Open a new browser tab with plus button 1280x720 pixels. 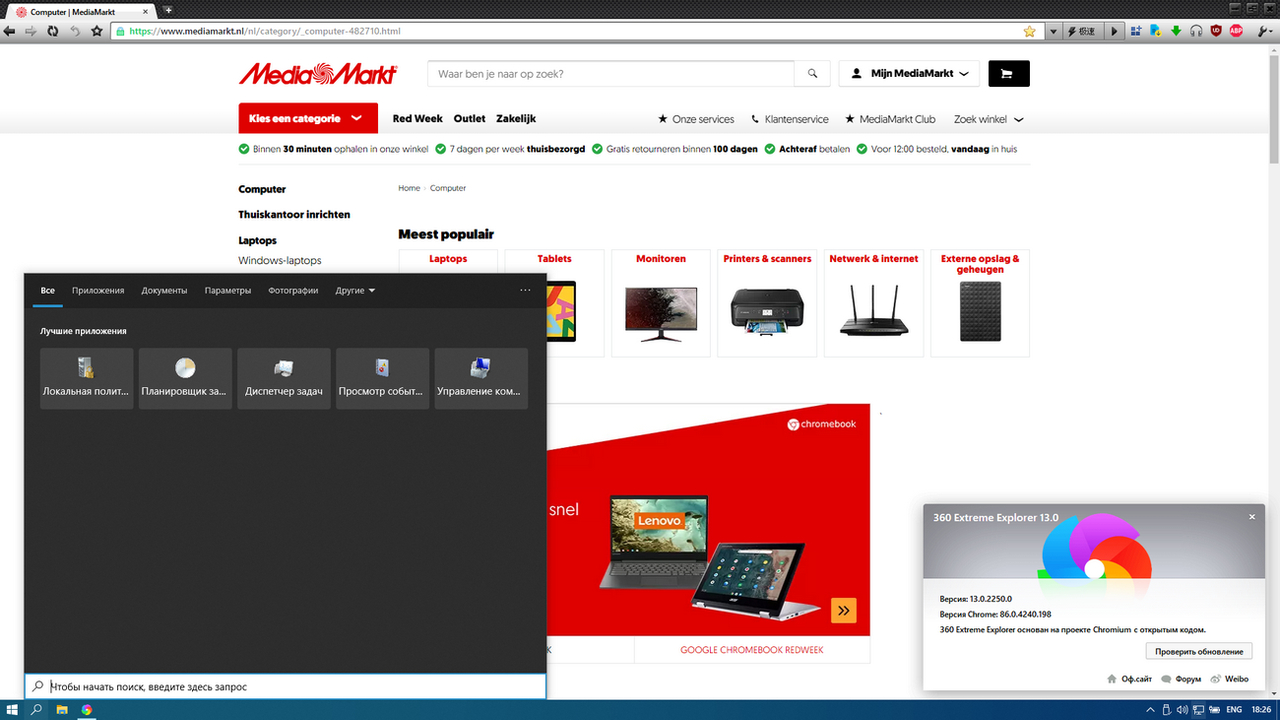168,10
